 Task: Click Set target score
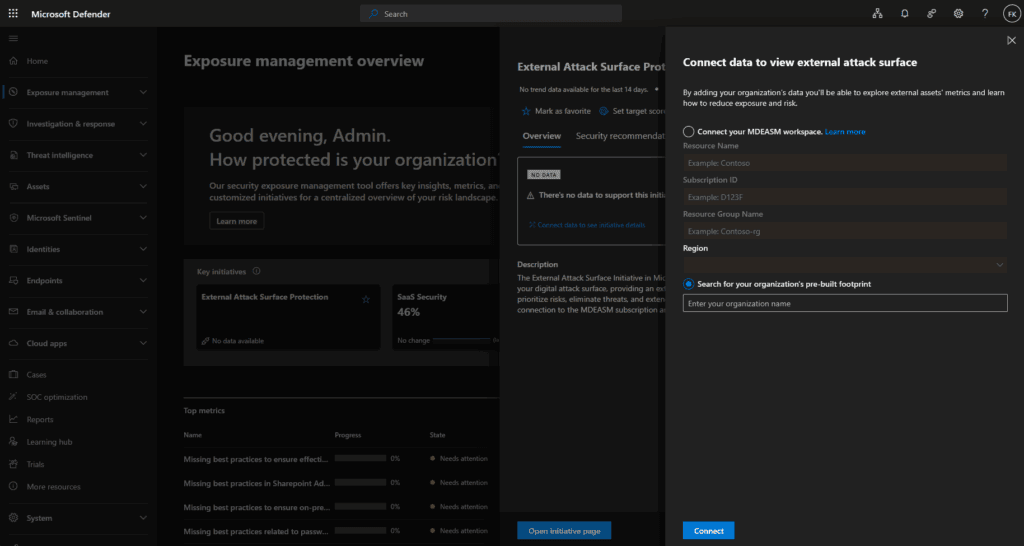point(632,111)
